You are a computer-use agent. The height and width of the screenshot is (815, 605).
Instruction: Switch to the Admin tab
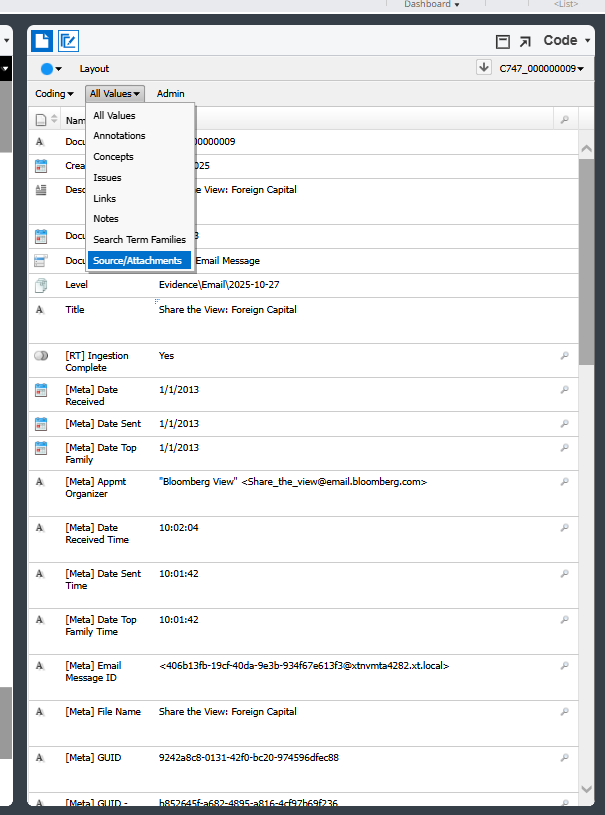coord(170,93)
